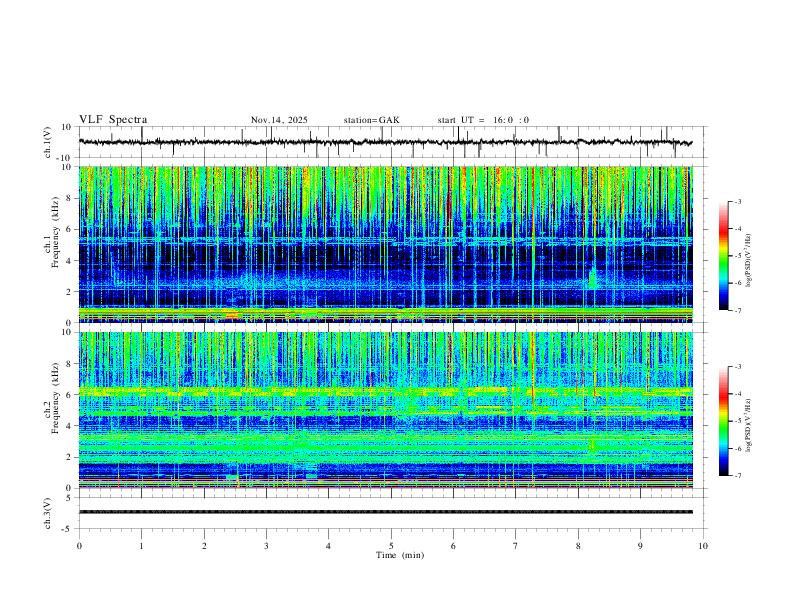Click the ch.2 spectrogram colorbar
The image size is (792, 612).
pos(723,421)
